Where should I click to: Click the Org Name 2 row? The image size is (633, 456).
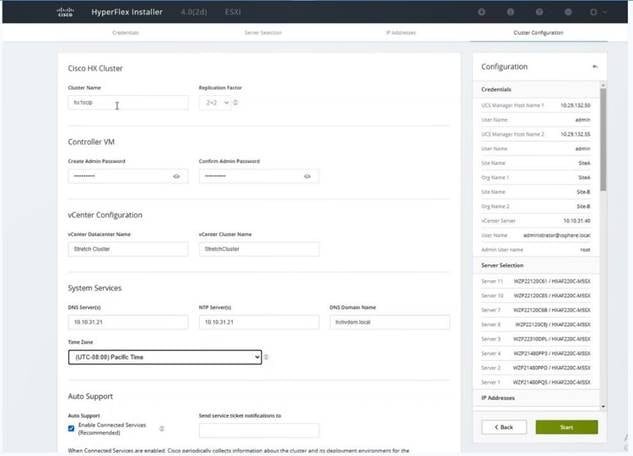[x=536, y=206]
